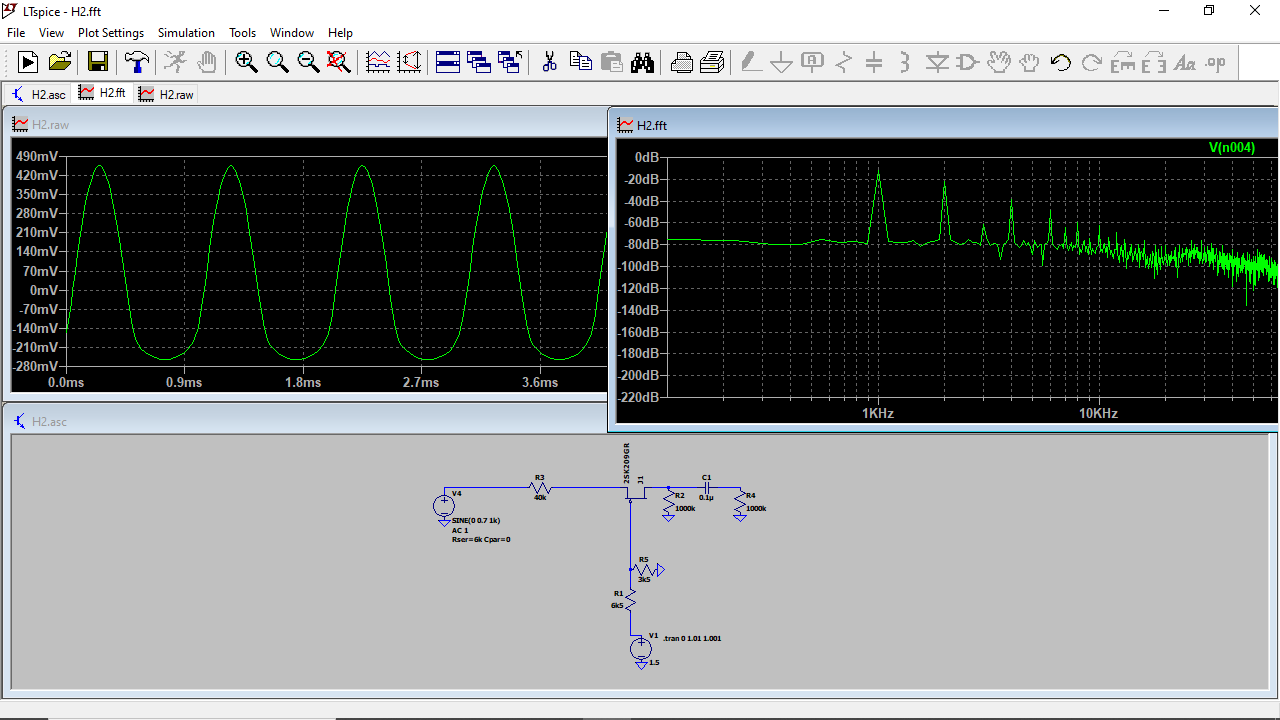1280x720 pixels.
Task: Activate the H2.raw waveform window title bar
Action: [305, 124]
